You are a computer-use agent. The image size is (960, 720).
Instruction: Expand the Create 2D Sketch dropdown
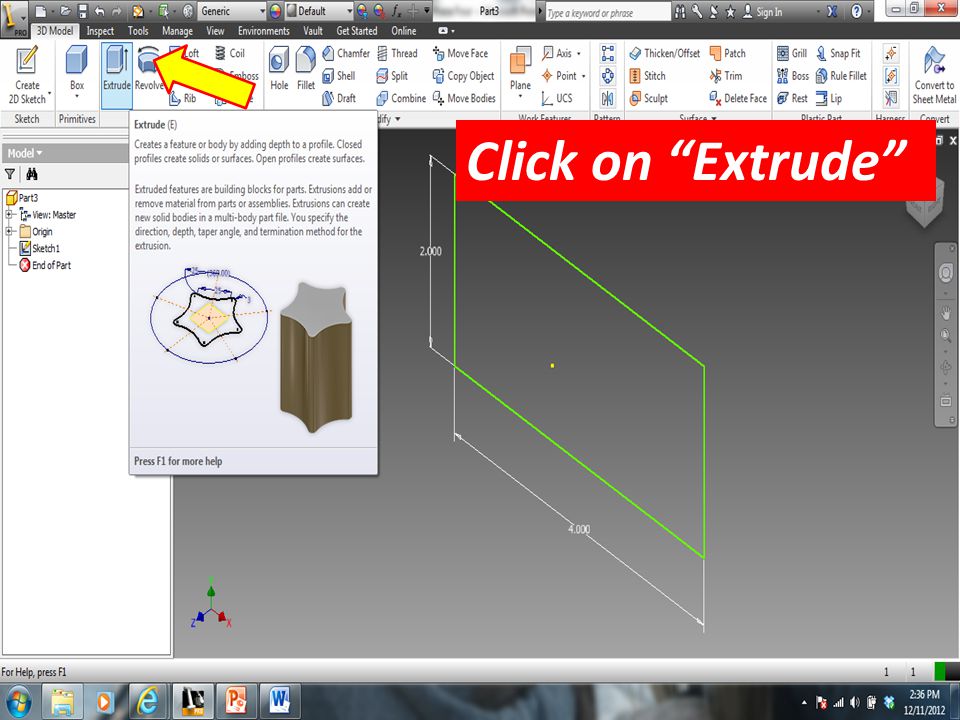click(x=49, y=94)
